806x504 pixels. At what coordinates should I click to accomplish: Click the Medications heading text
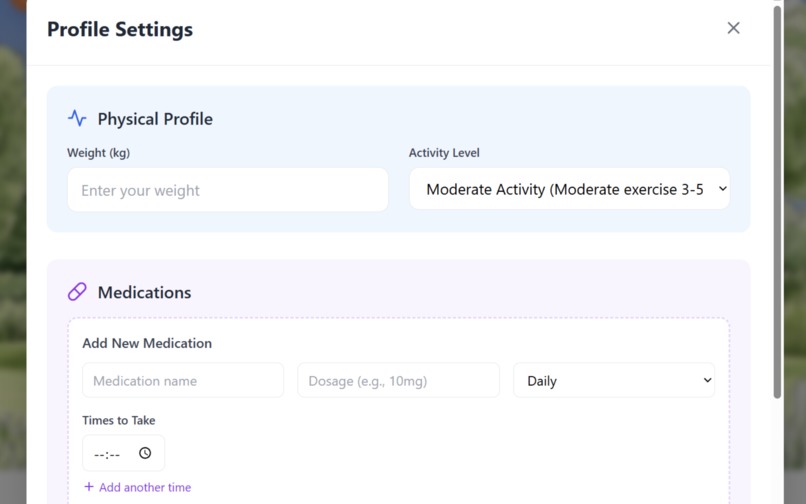tap(144, 292)
